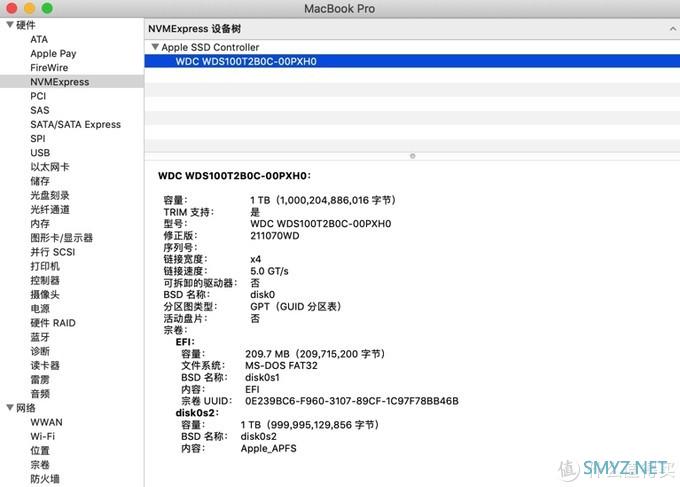
Task: Click the Apple_APFS content value
Action: 268,449
